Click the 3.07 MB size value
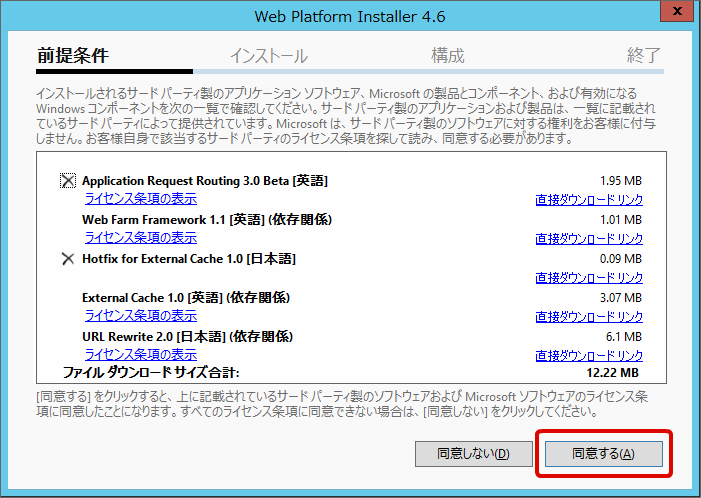The image size is (701, 498). (x=621, y=298)
